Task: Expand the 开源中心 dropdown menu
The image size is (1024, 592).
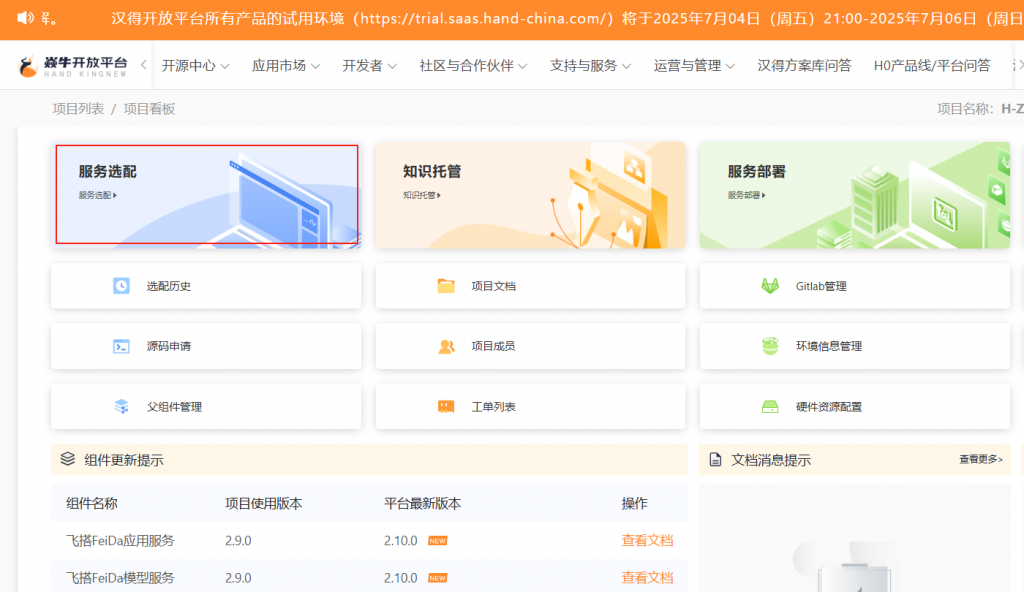Action: [x=195, y=66]
